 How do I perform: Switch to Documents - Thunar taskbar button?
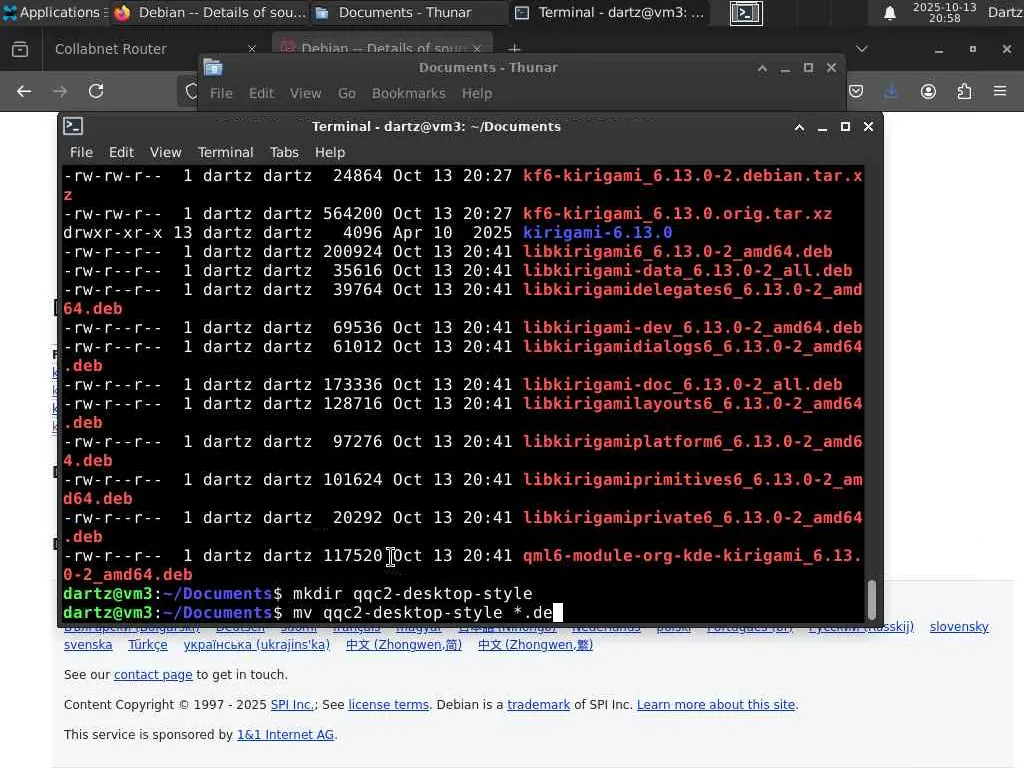pyautogui.click(x=408, y=12)
